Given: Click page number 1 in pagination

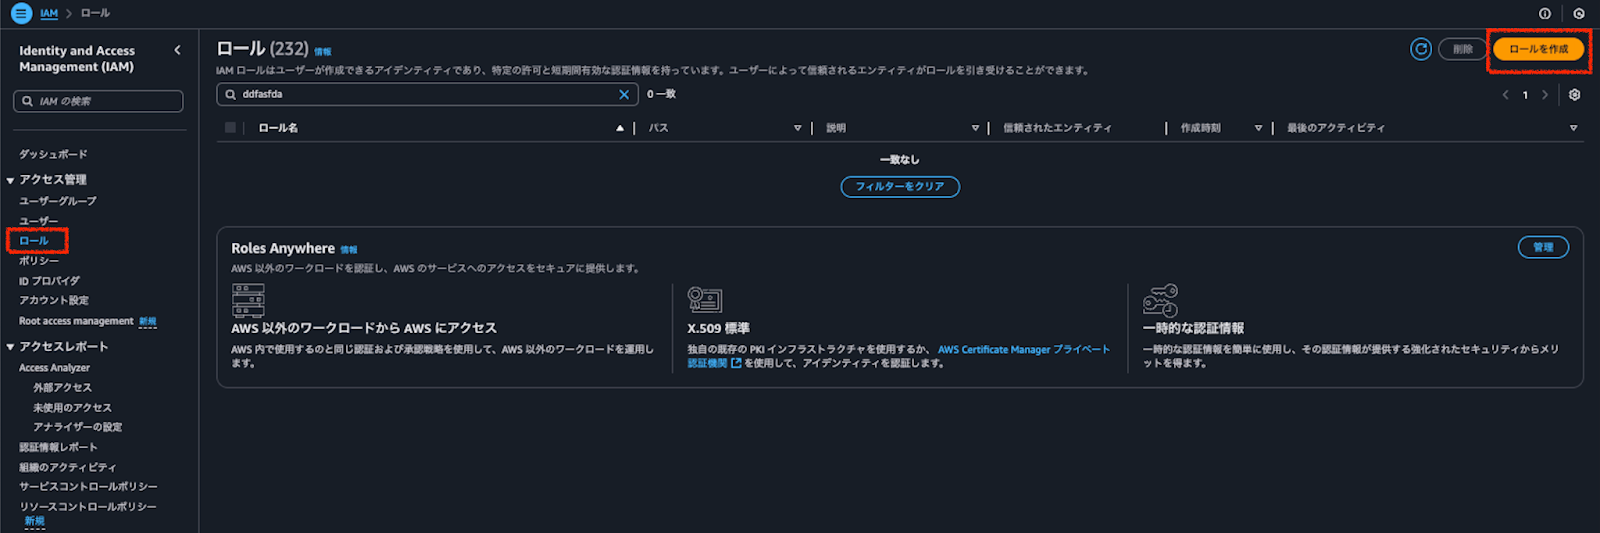Looking at the screenshot, I should pyautogui.click(x=1525, y=95).
